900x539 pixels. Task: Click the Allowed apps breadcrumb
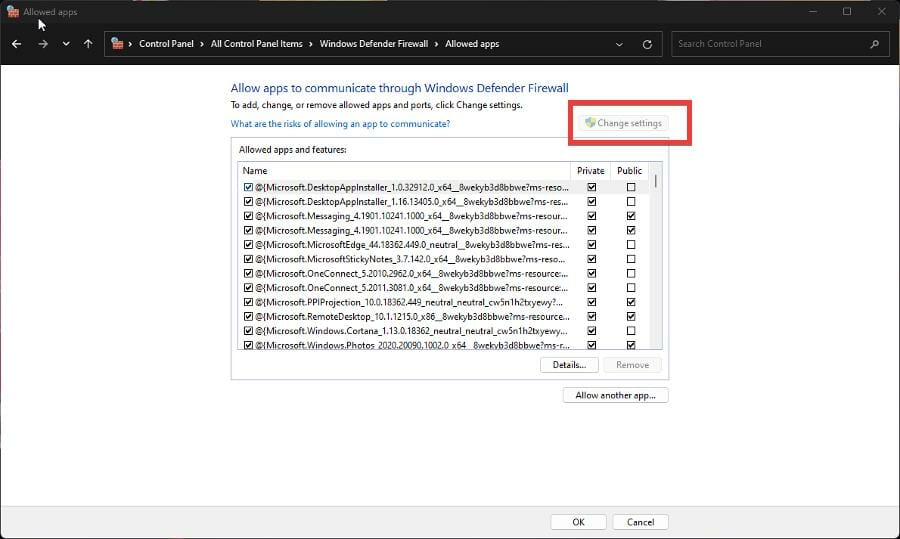472,44
